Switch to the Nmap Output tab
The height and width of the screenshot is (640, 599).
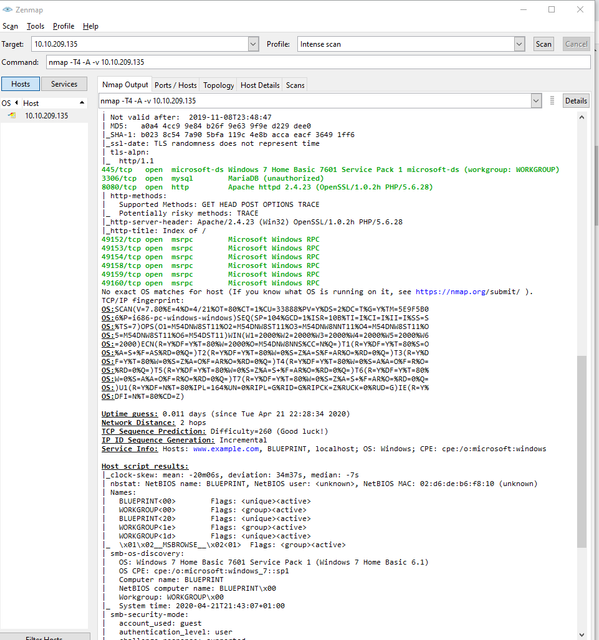click(x=125, y=85)
